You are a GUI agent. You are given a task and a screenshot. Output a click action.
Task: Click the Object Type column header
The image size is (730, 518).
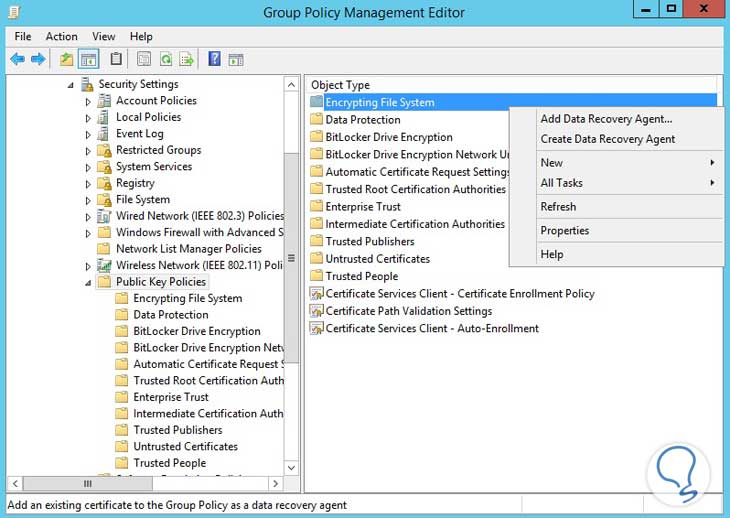(x=511, y=85)
